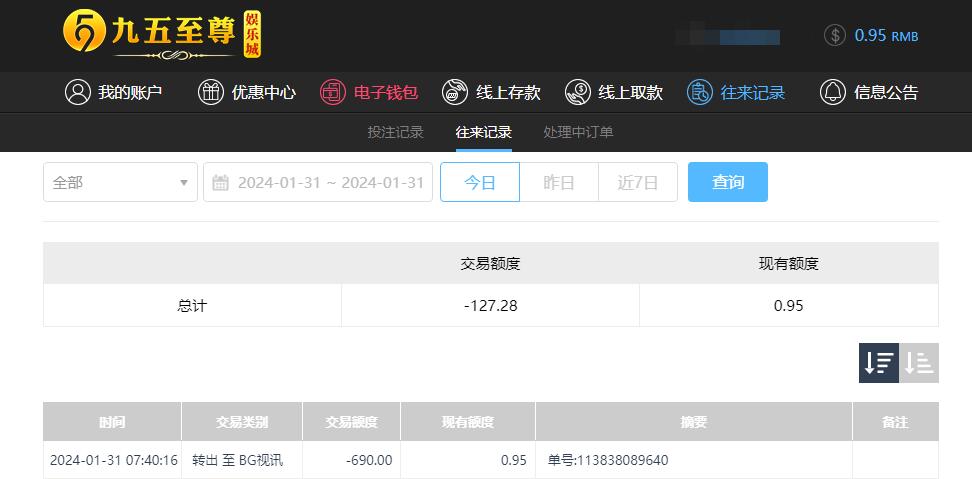Click the calendar icon in date field
The width and height of the screenshot is (972, 479).
click(220, 183)
